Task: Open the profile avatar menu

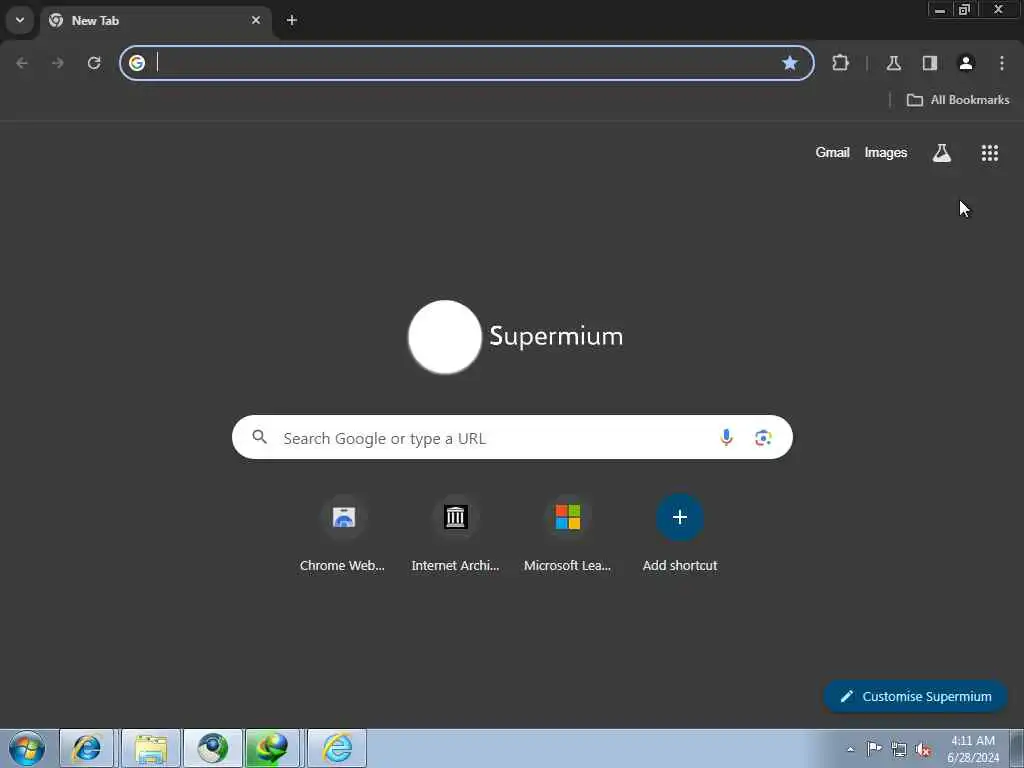Action: (966, 63)
